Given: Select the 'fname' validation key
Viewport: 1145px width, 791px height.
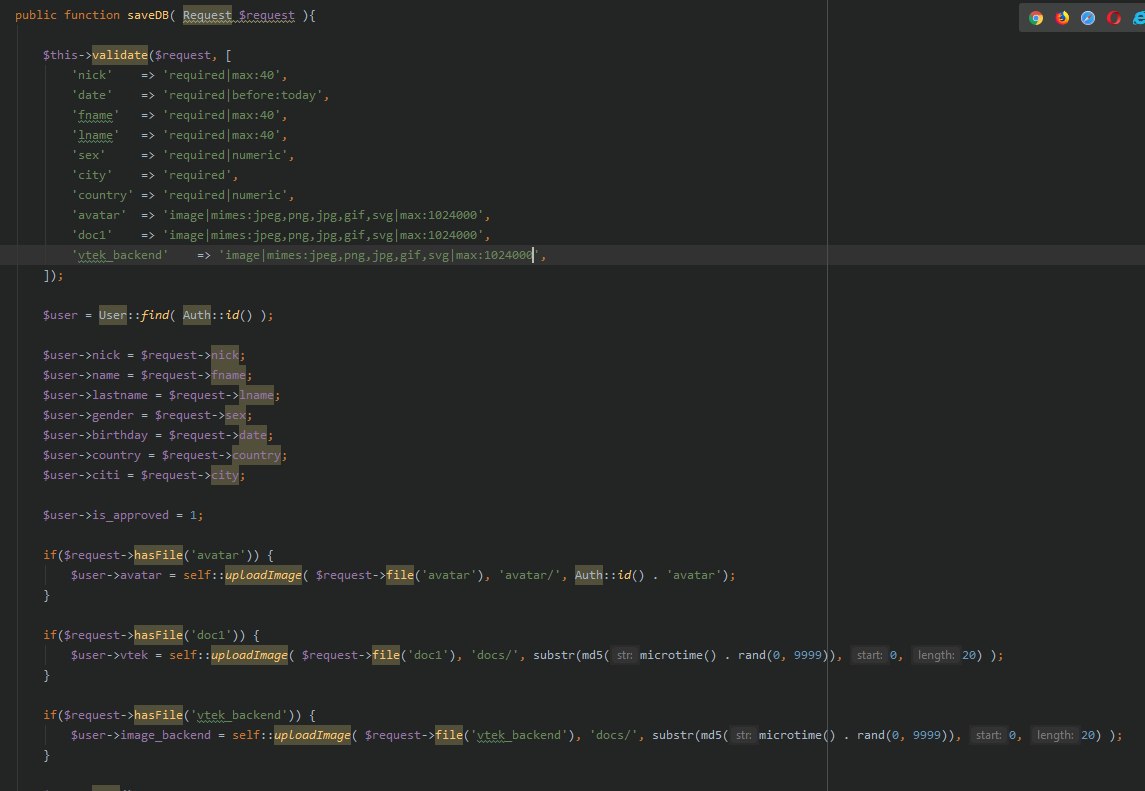Looking at the screenshot, I should (95, 115).
